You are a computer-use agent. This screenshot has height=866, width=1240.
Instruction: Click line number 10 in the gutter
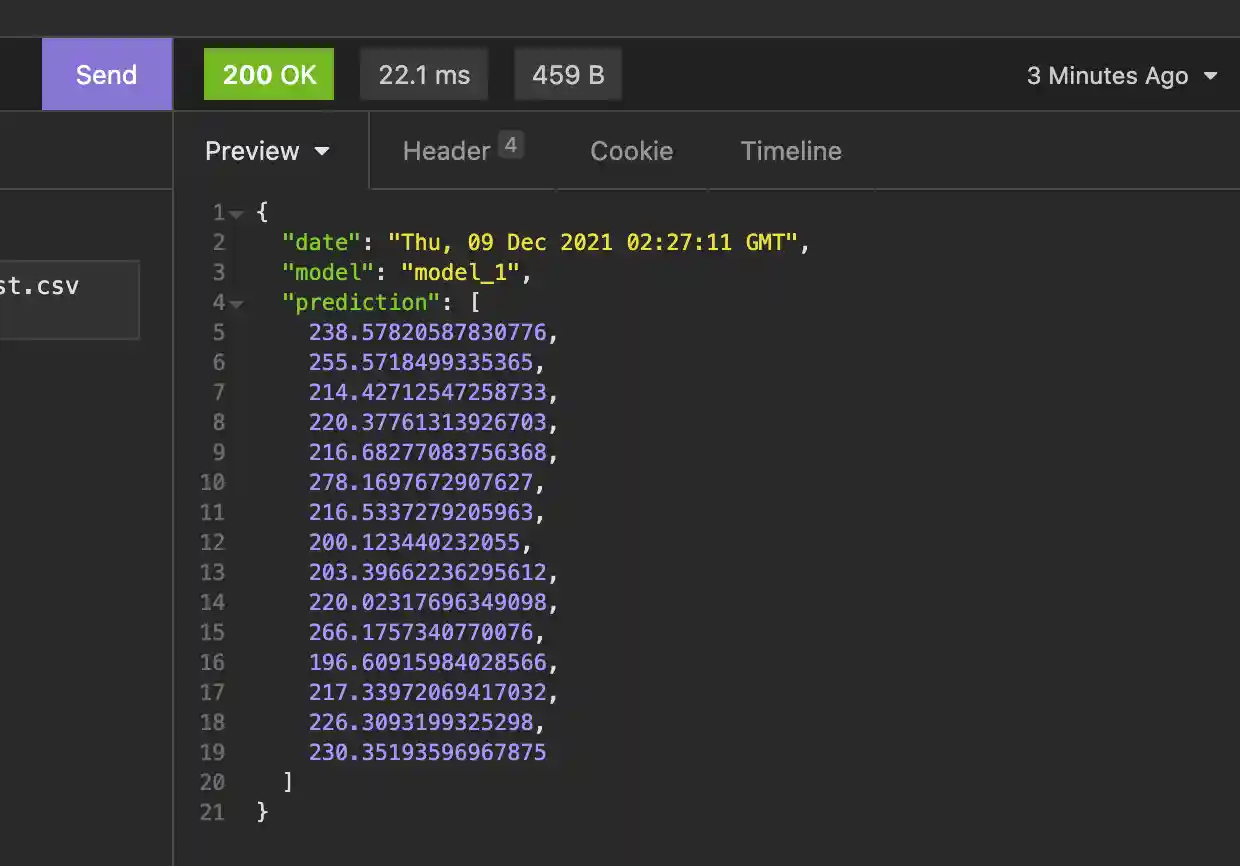[x=213, y=482]
